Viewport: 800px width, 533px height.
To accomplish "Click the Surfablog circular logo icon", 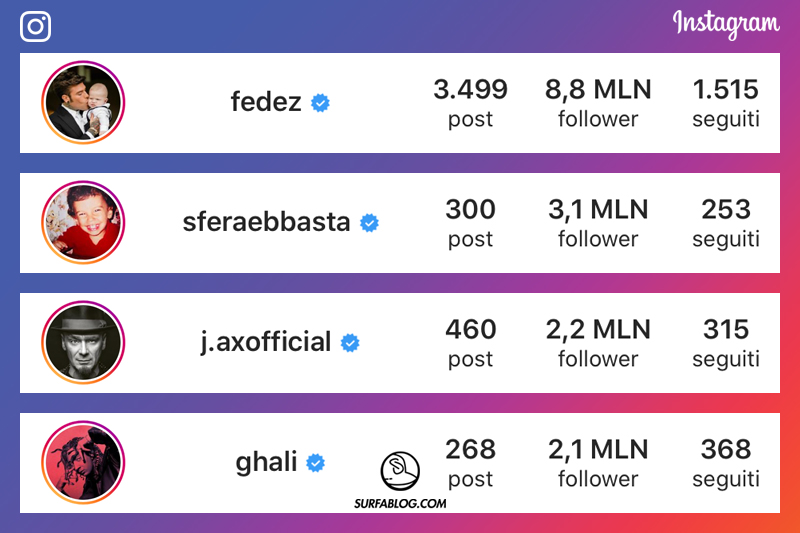I will click(400, 470).
